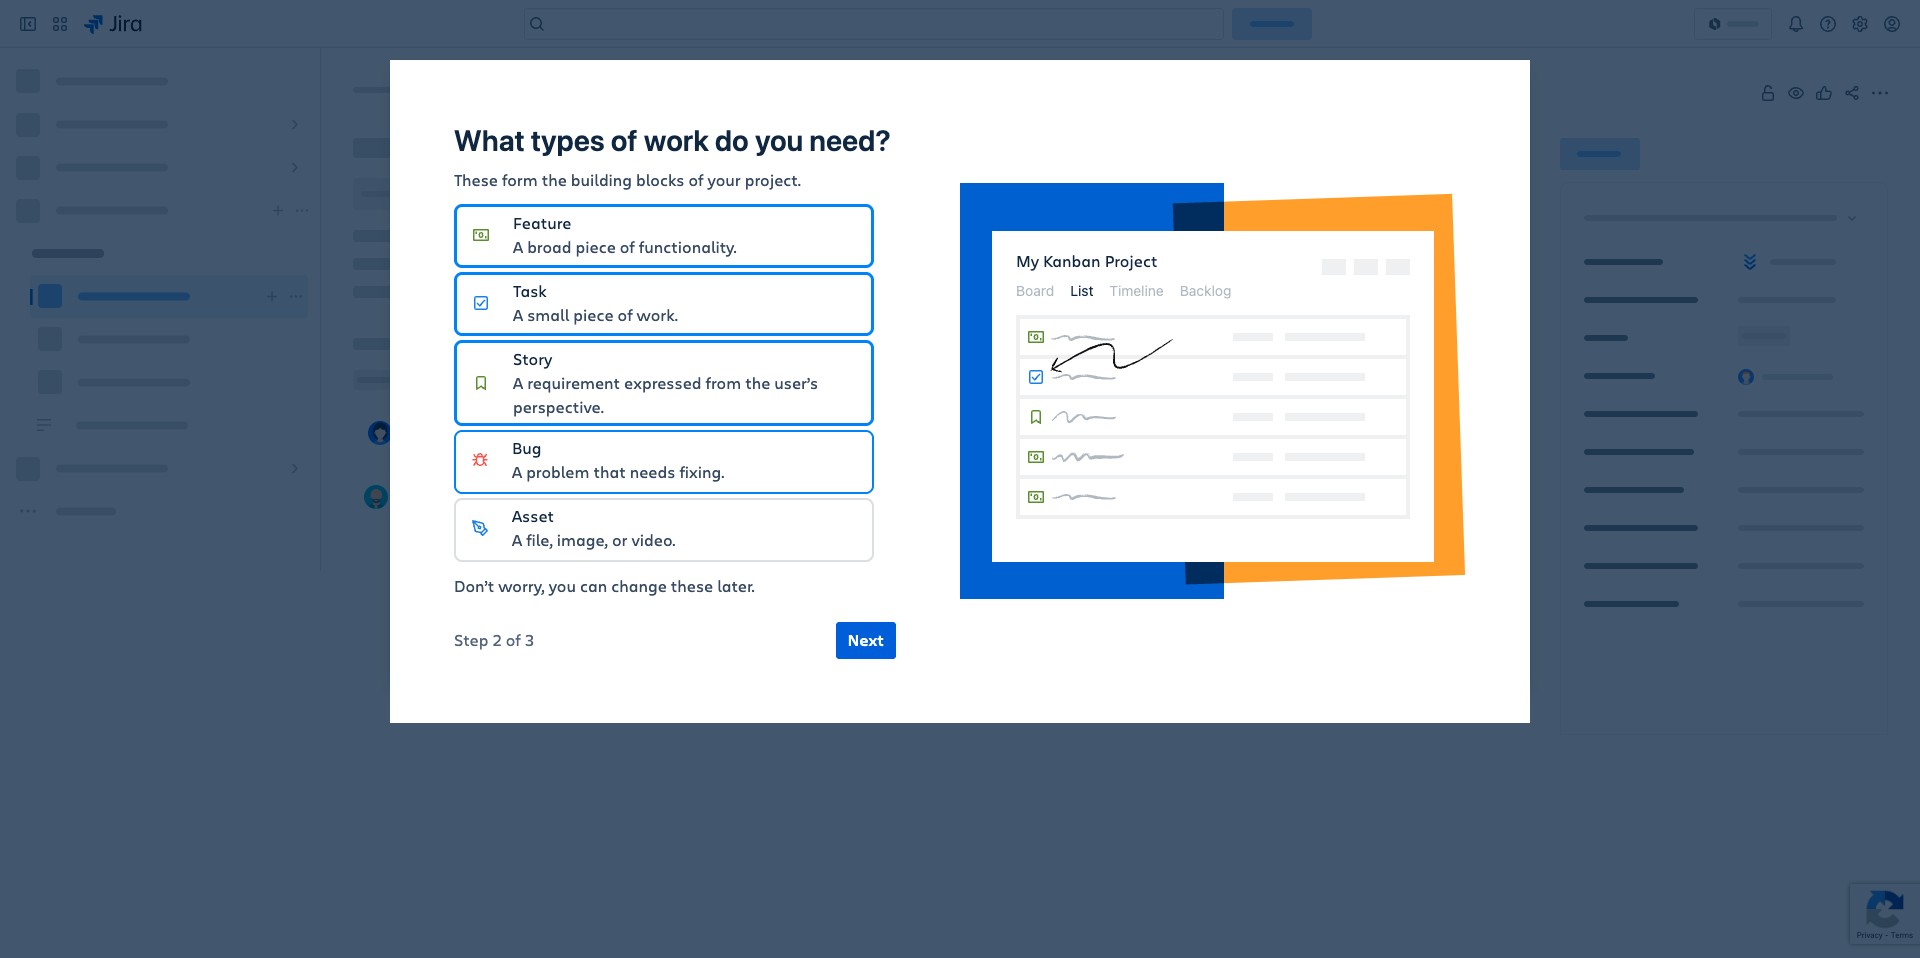Click the search field in top bar
This screenshot has width=1920, height=958.
click(874, 24)
